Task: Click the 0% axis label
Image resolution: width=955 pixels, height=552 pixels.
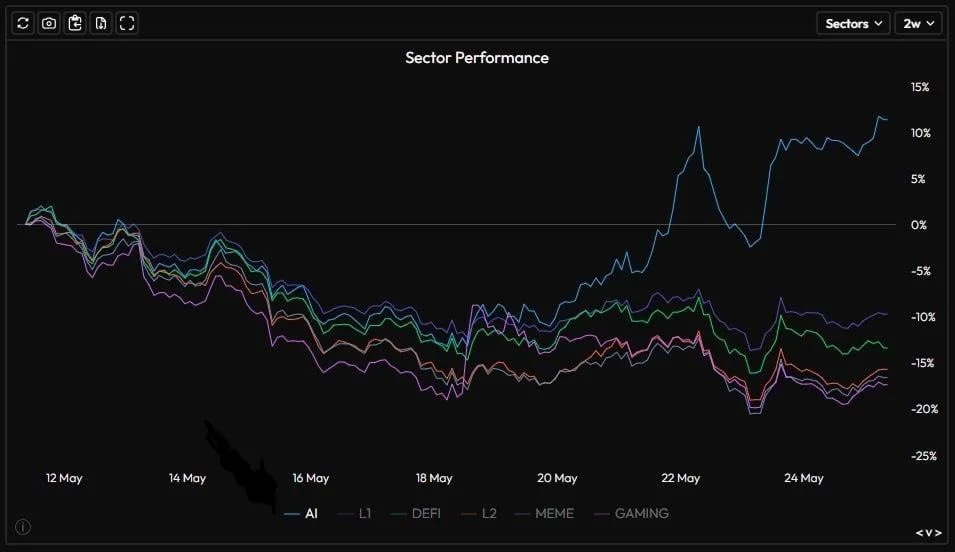Action: (918, 225)
